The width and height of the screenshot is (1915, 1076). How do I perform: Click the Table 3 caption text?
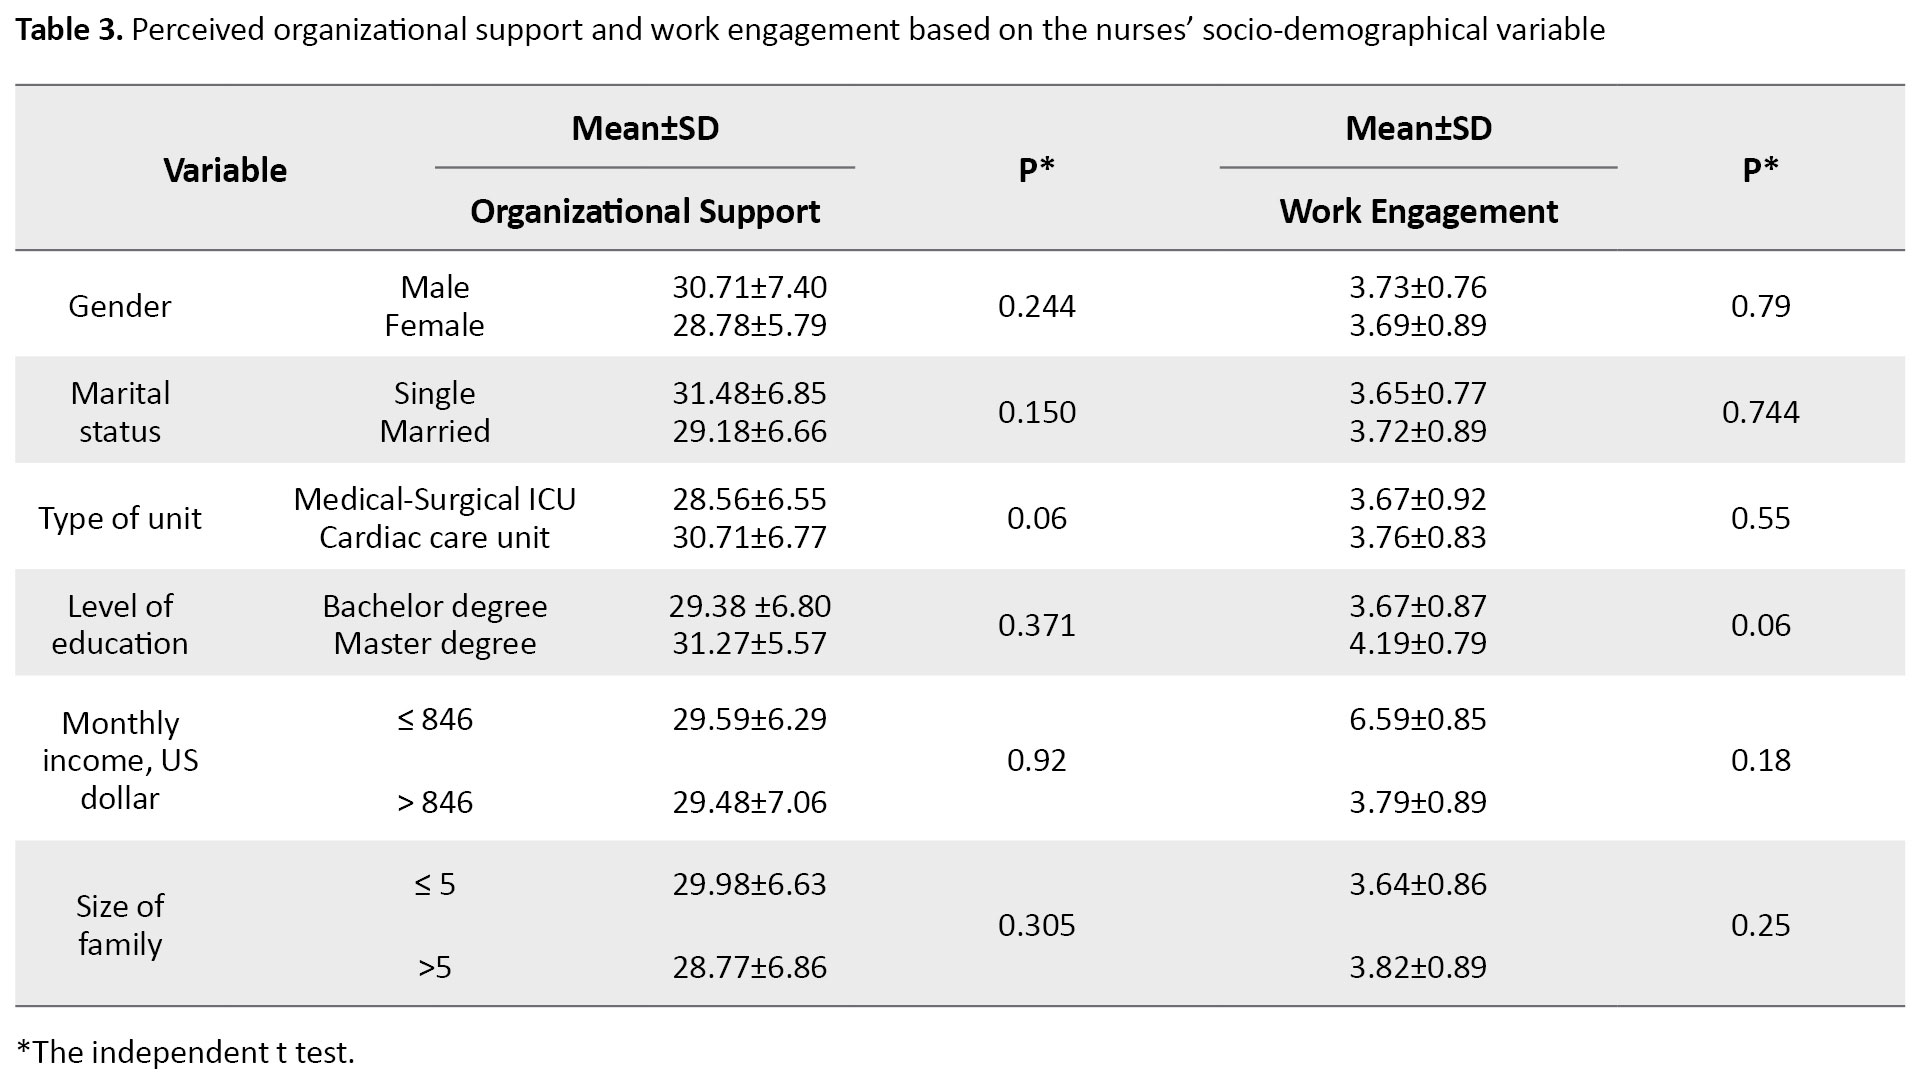pyautogui.click(x=810, y=30)
